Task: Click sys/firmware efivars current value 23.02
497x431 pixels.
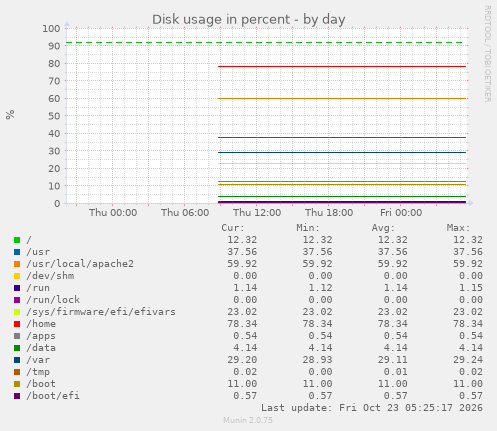Action: (x=242, y=312)
